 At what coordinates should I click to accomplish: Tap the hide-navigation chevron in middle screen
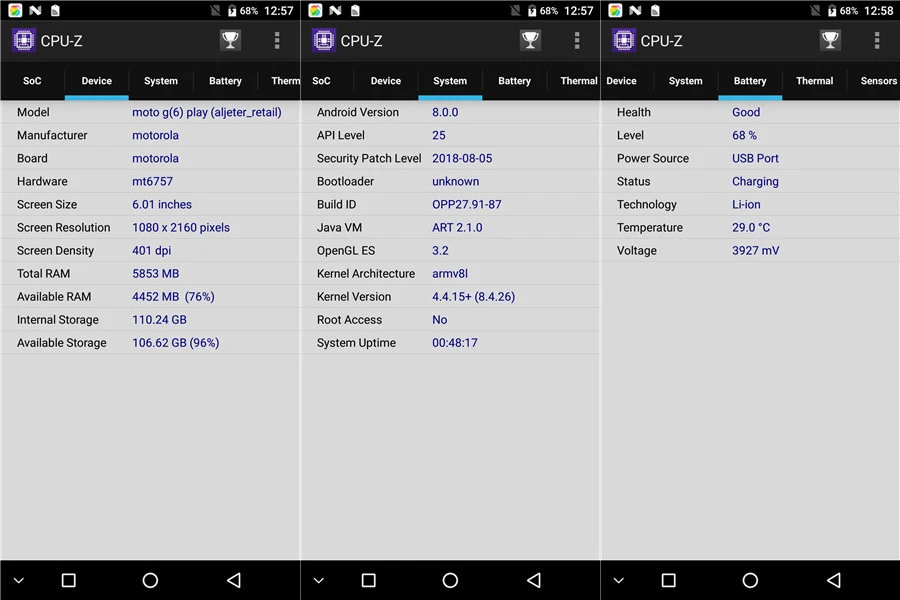[319, 580]
